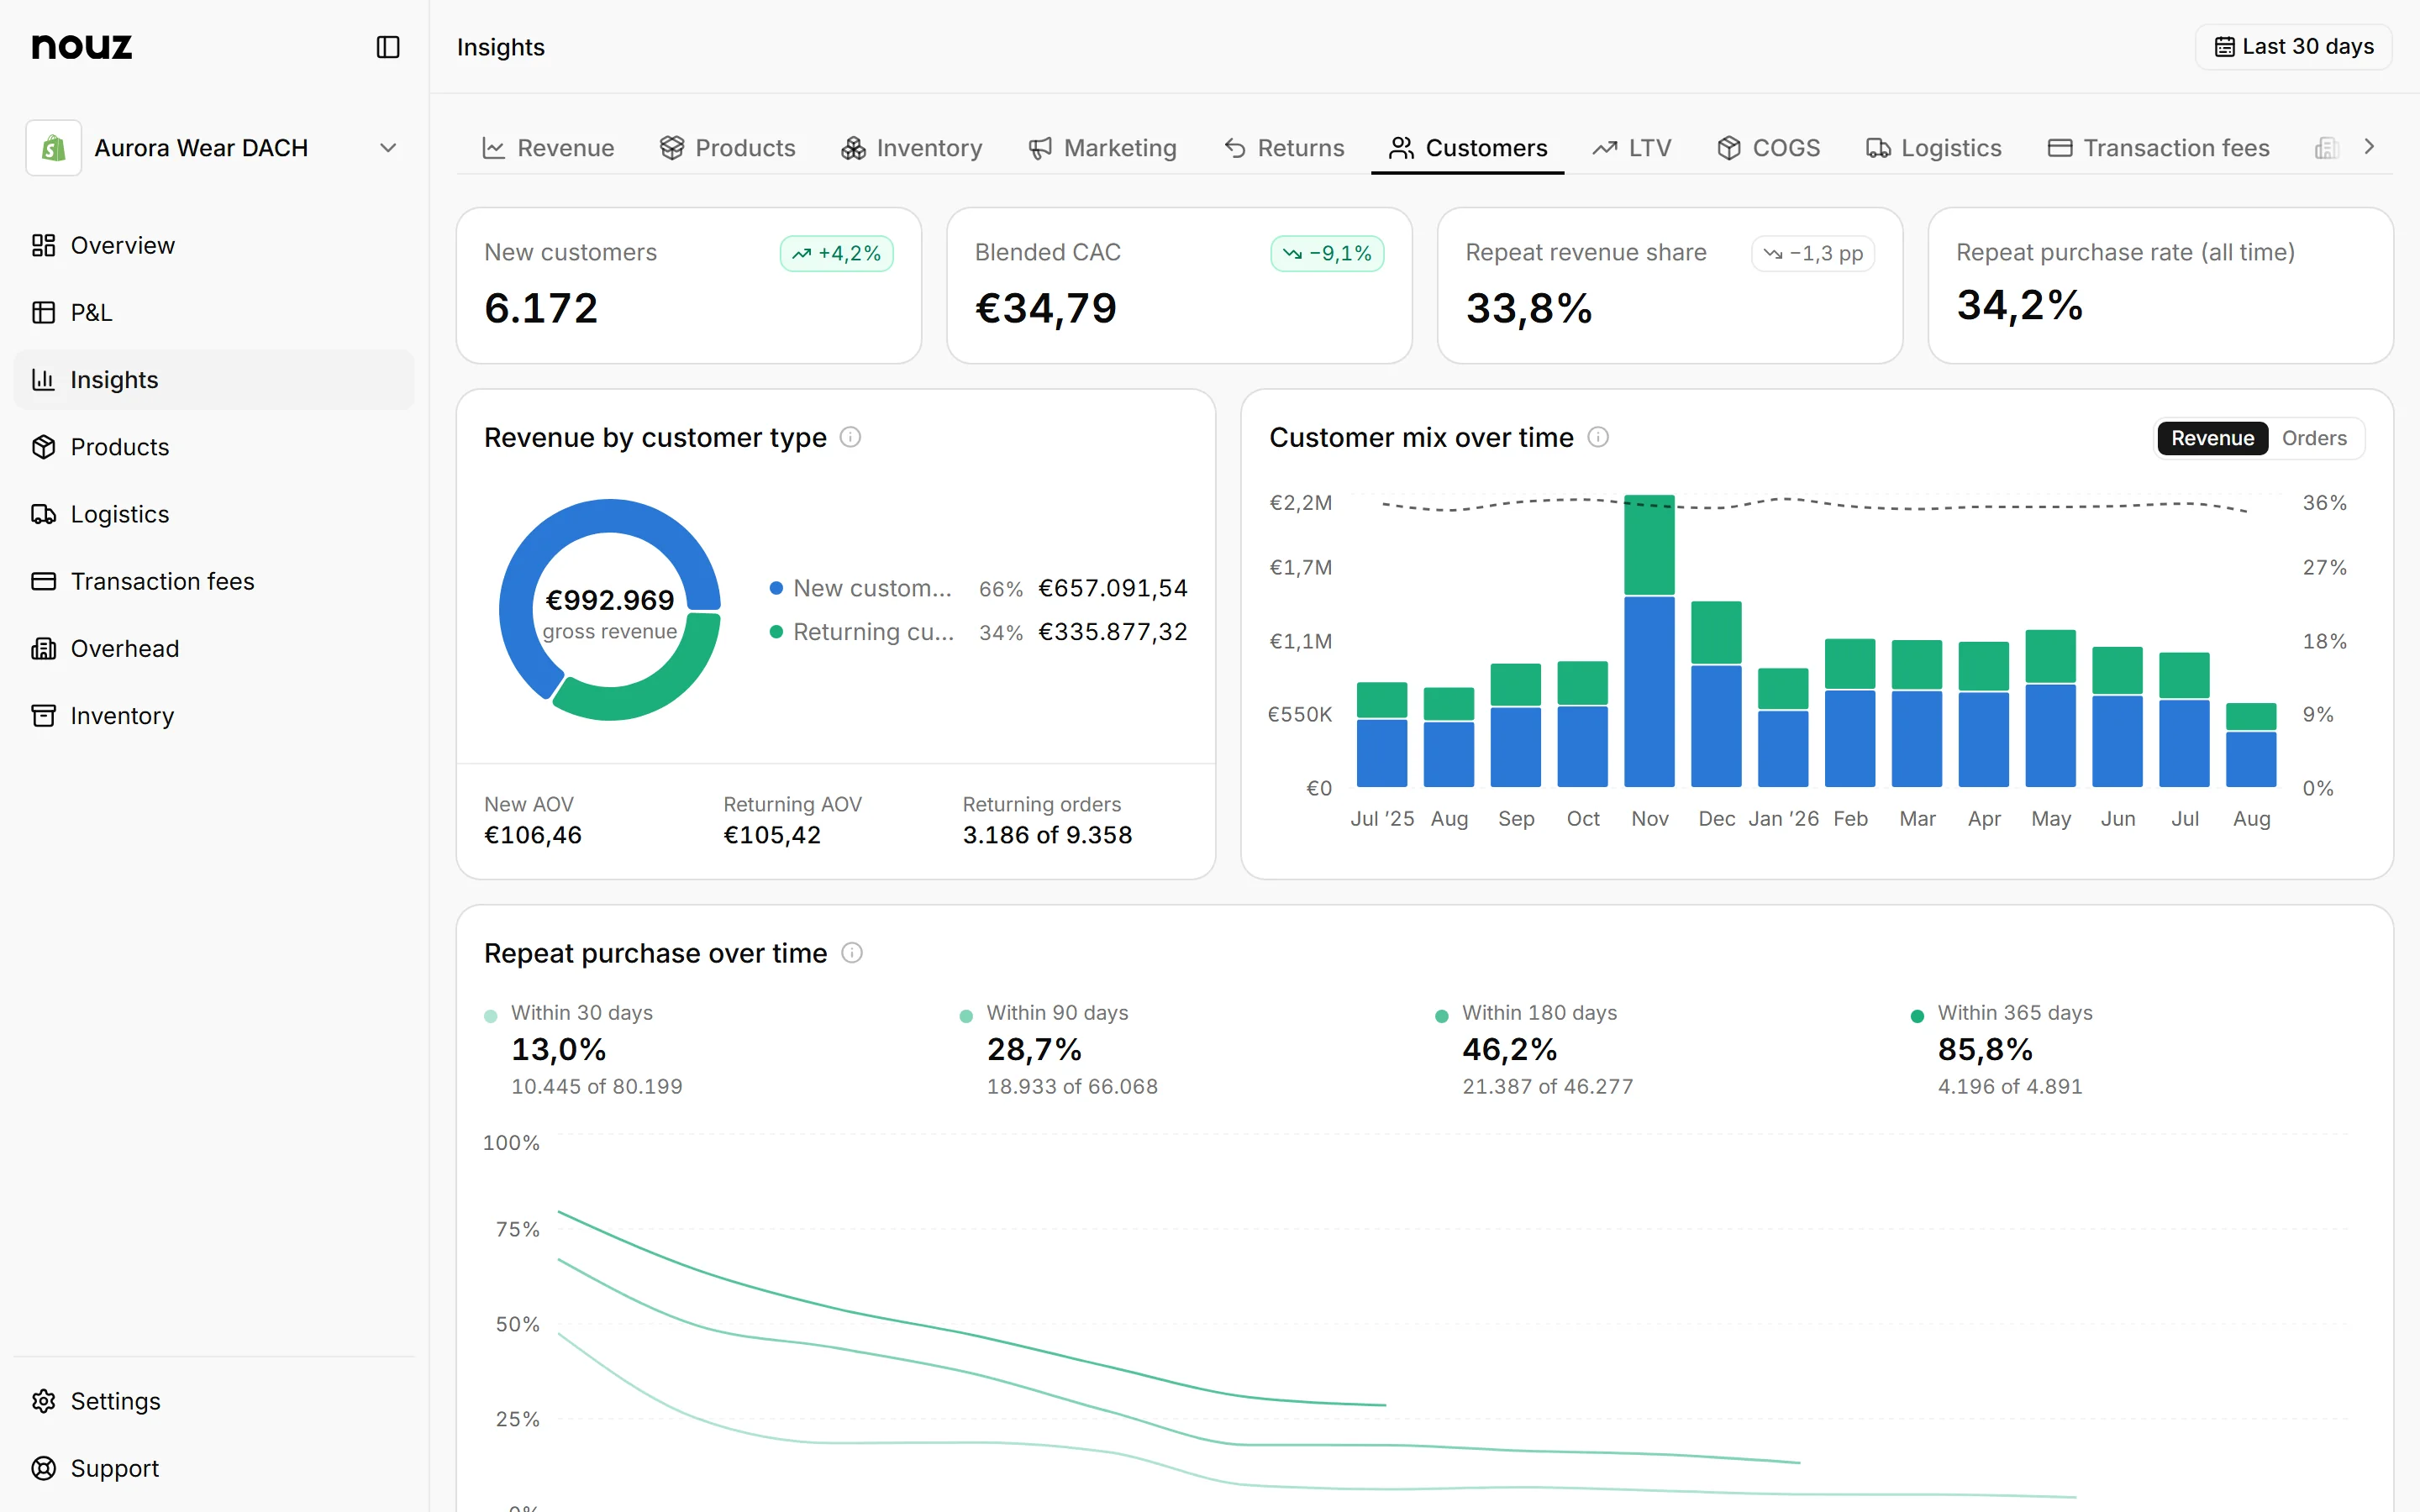Go to the Returns tab
This screenshot has height=1512, width=2420.
click(1284, 148)
